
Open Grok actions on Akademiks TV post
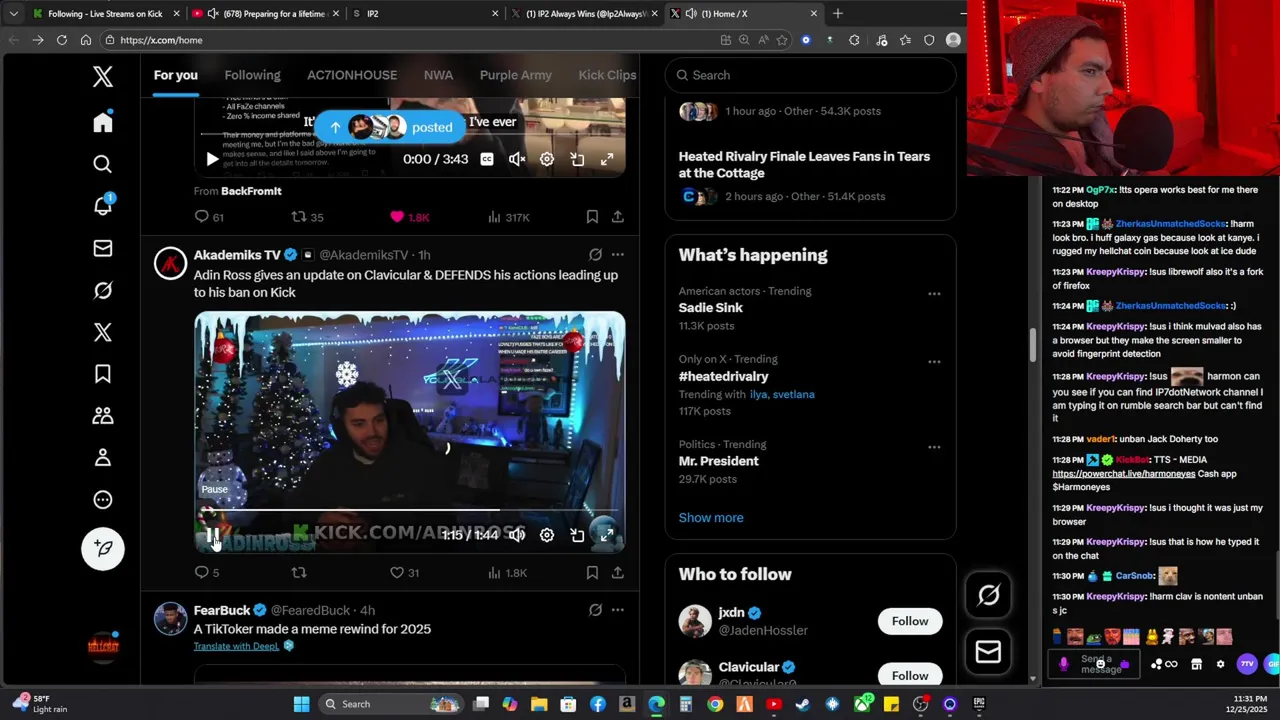click(x=595, y=255)
